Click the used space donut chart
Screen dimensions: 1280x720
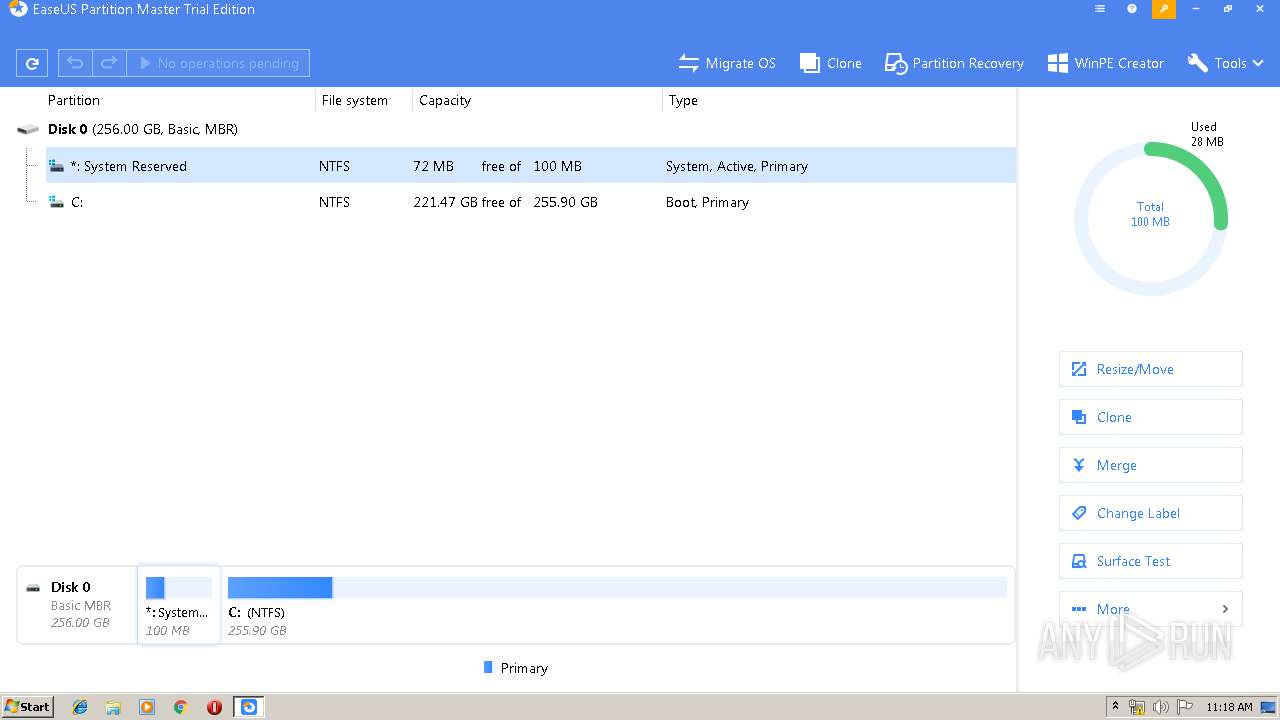[x=1151, y=218]
